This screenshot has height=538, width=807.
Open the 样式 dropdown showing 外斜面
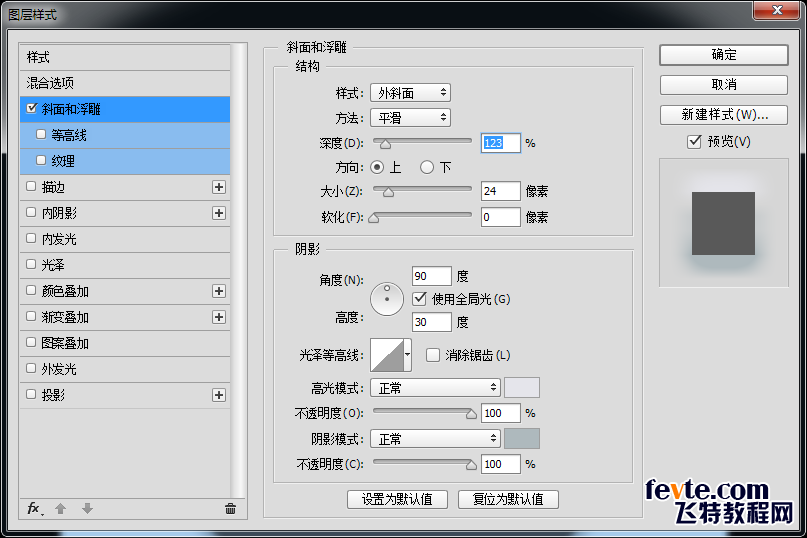coord(410,93)
